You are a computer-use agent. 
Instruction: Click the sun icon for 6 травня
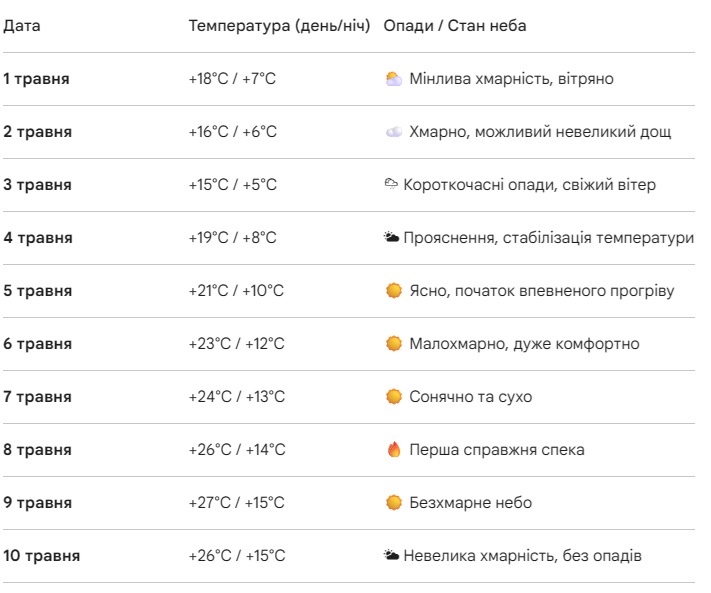tap(394, 344)
